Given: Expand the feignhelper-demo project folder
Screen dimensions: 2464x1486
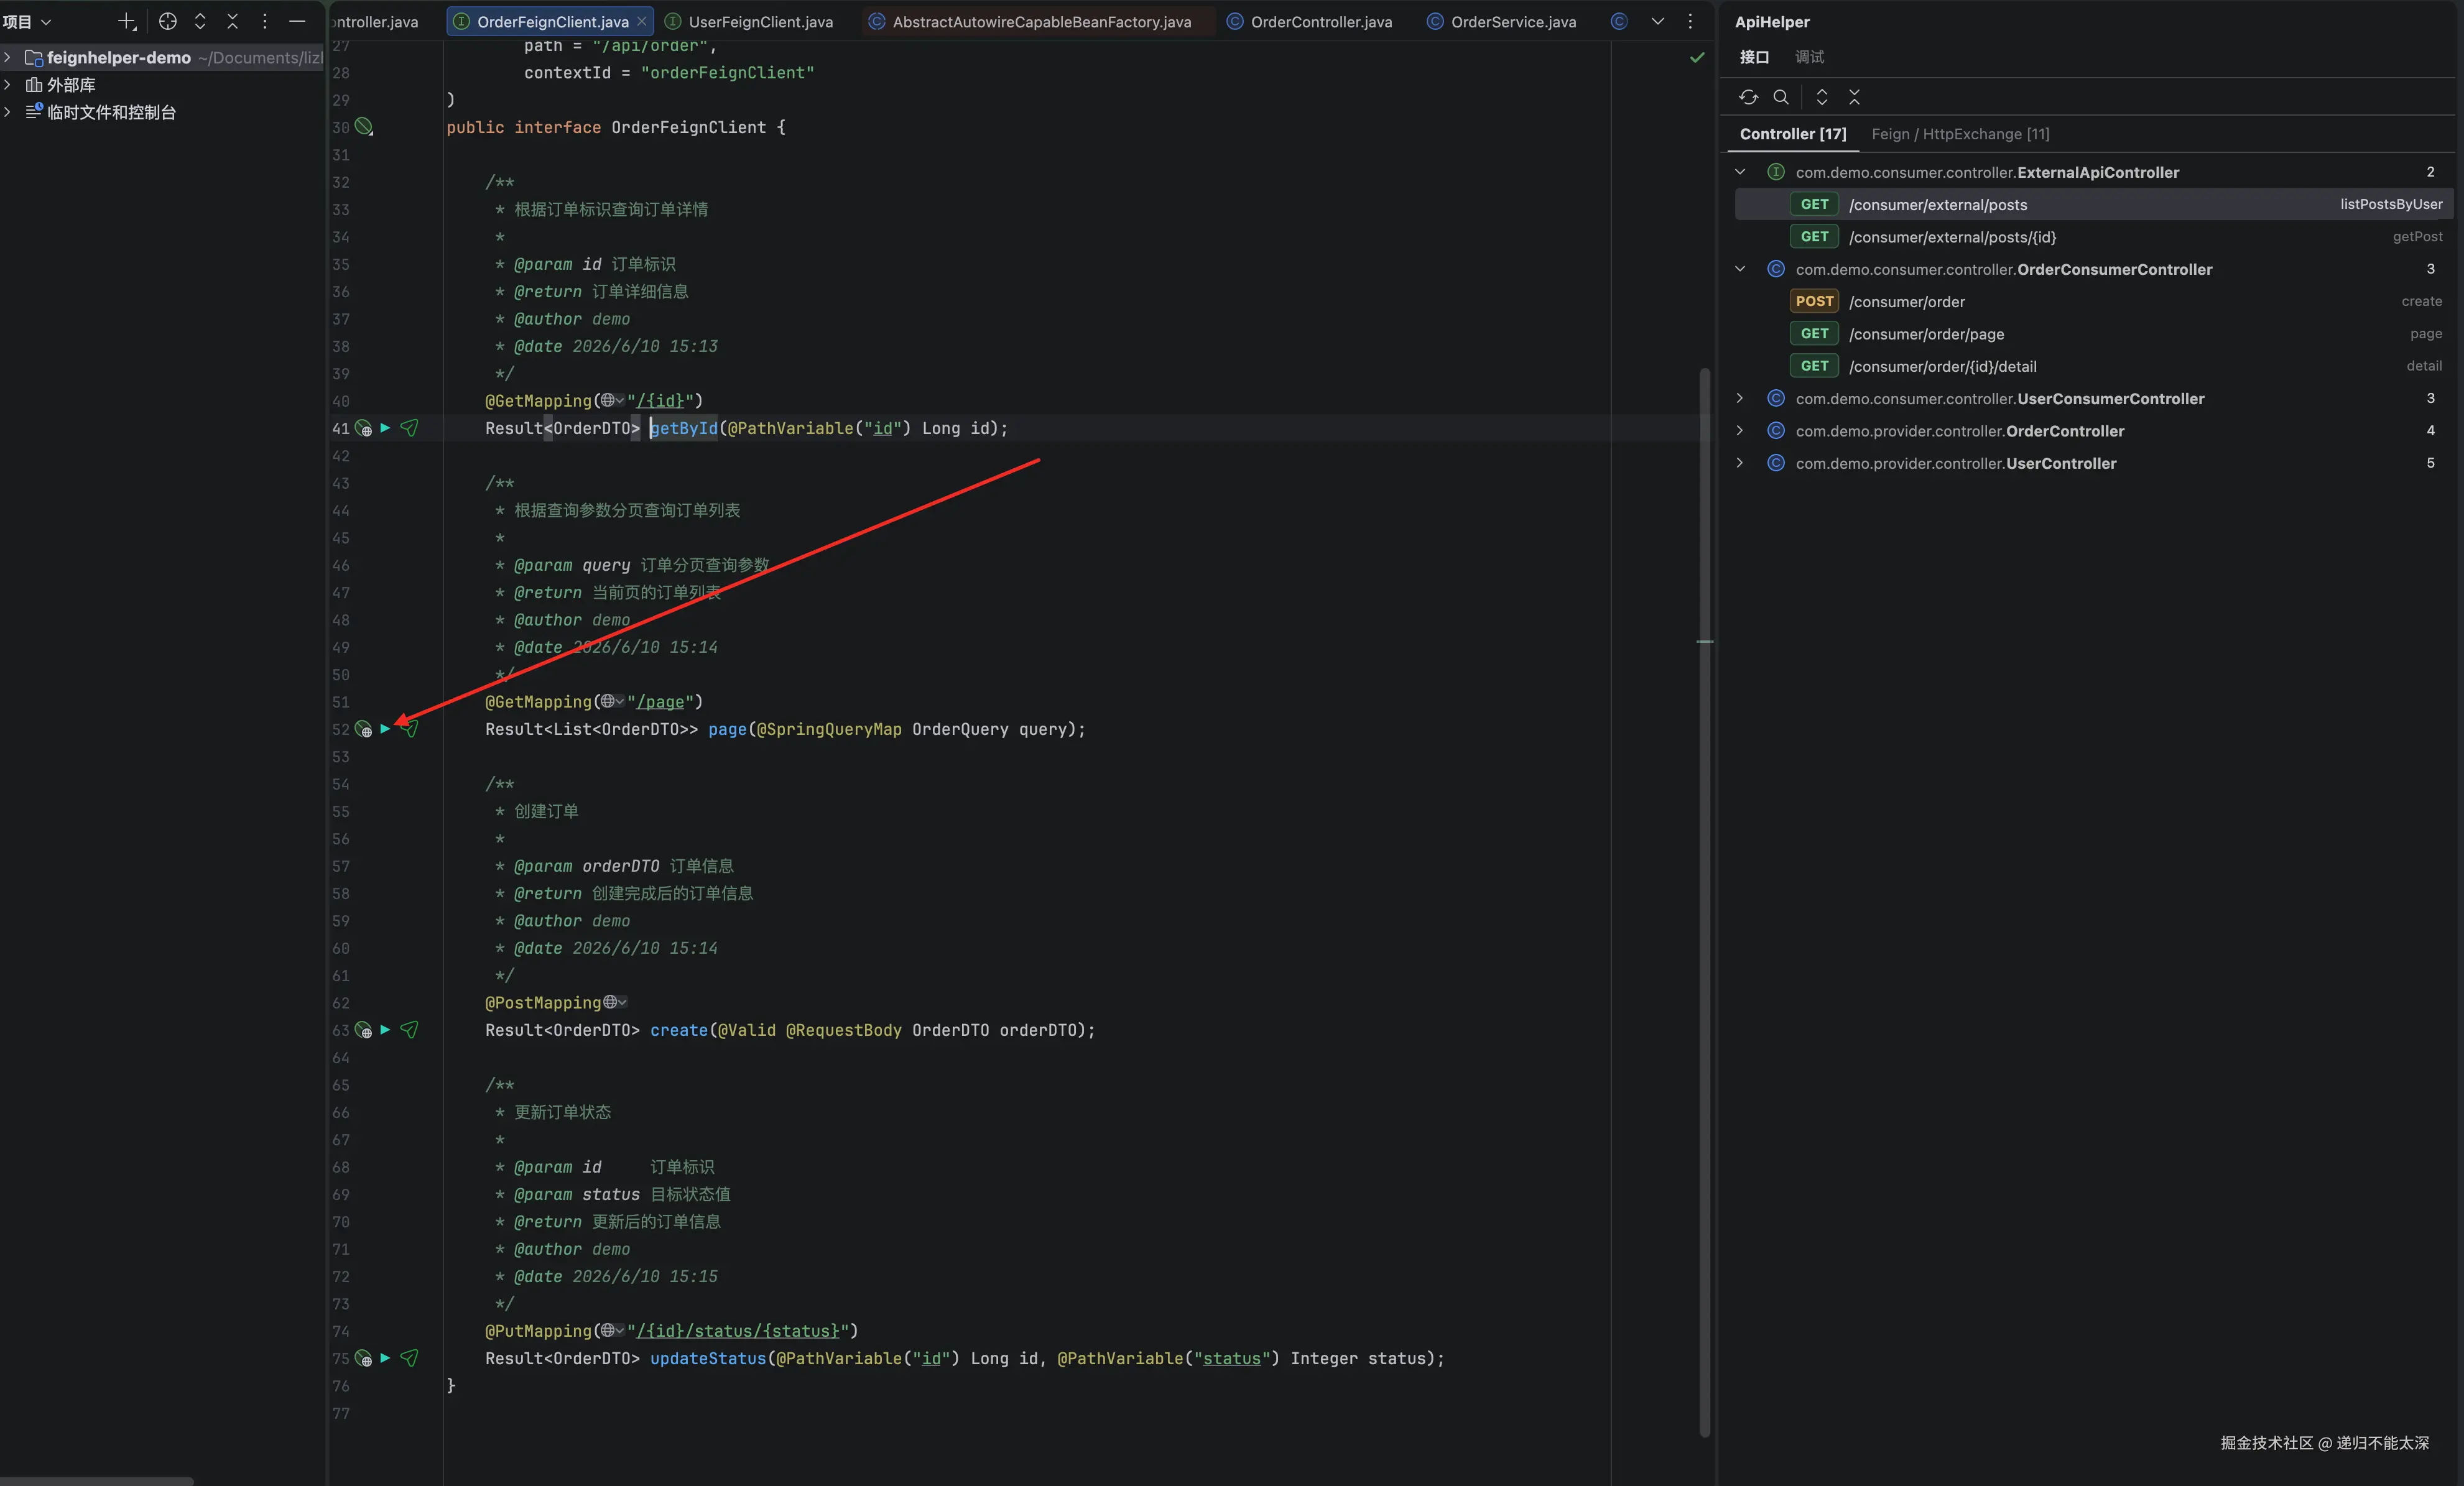Looking at the screenshot, I should [x=8, y=58].
